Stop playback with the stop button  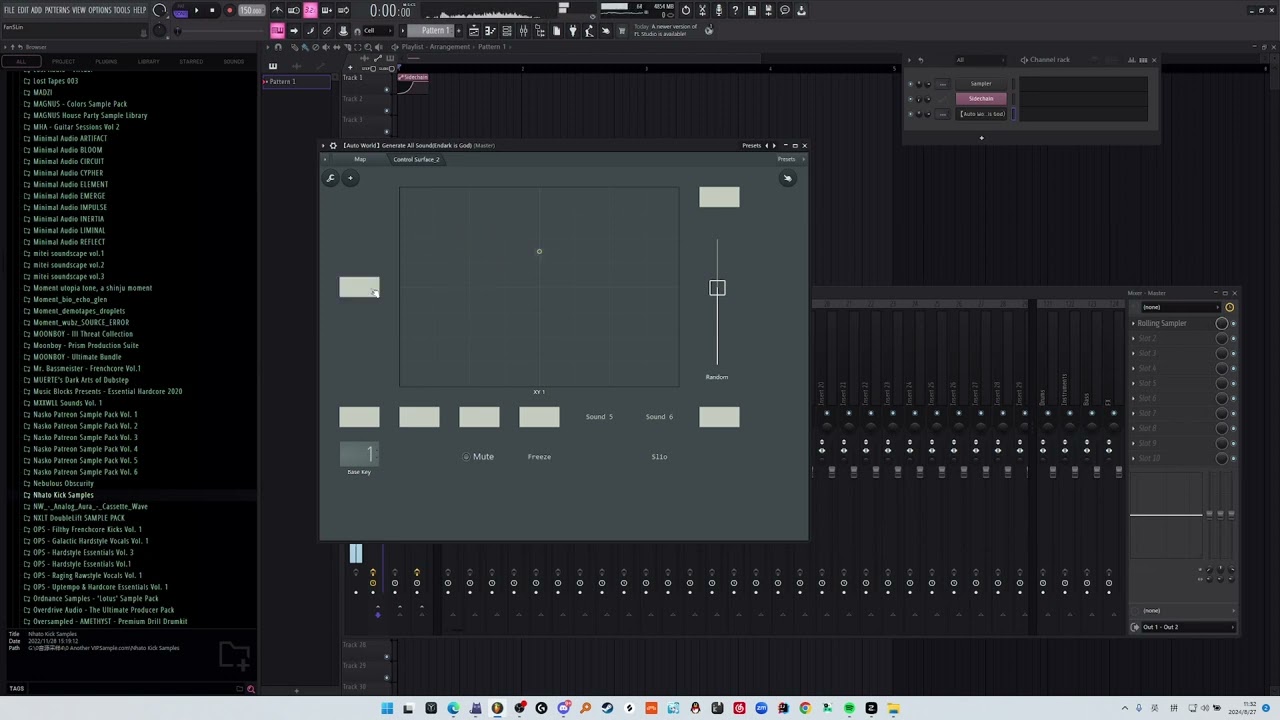pyautogui.click(x=212, y=10)
